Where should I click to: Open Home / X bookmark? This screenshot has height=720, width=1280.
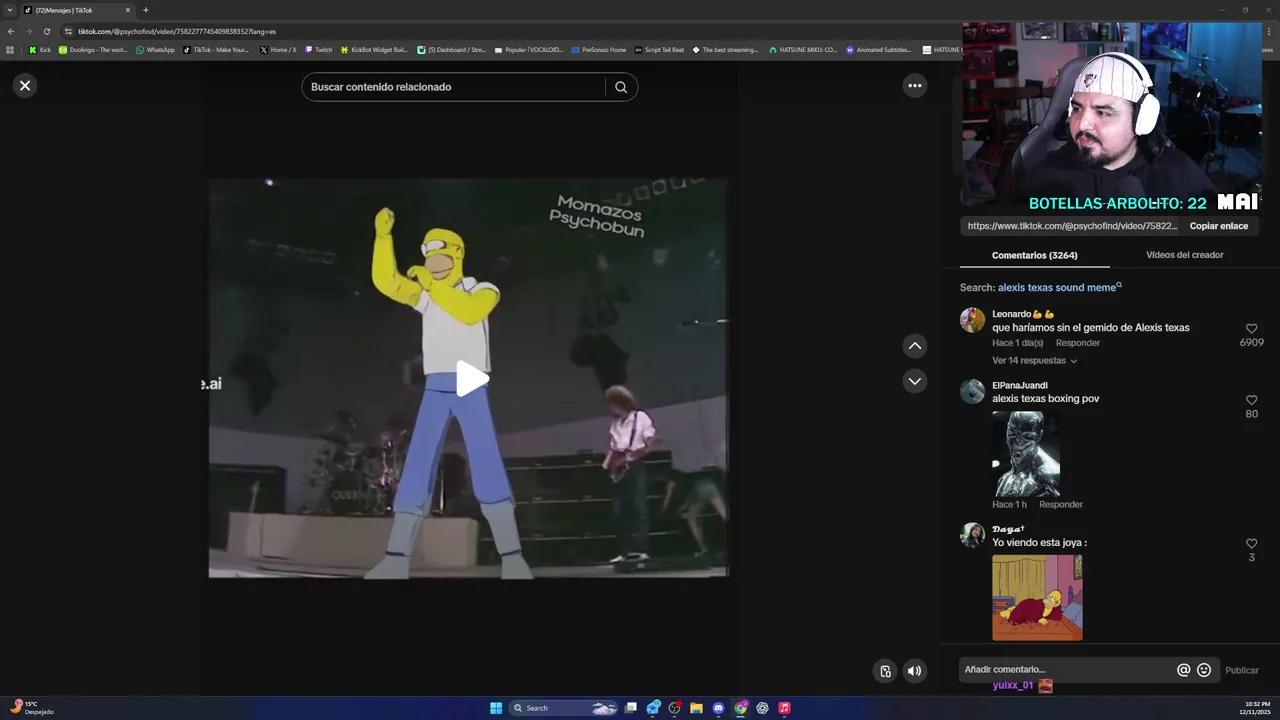(x=278, y=49)
